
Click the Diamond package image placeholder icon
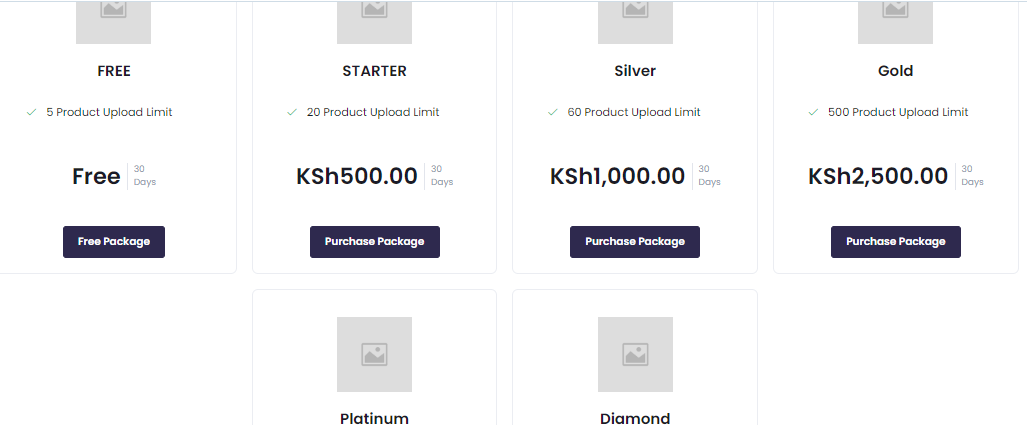coord(635,354)
